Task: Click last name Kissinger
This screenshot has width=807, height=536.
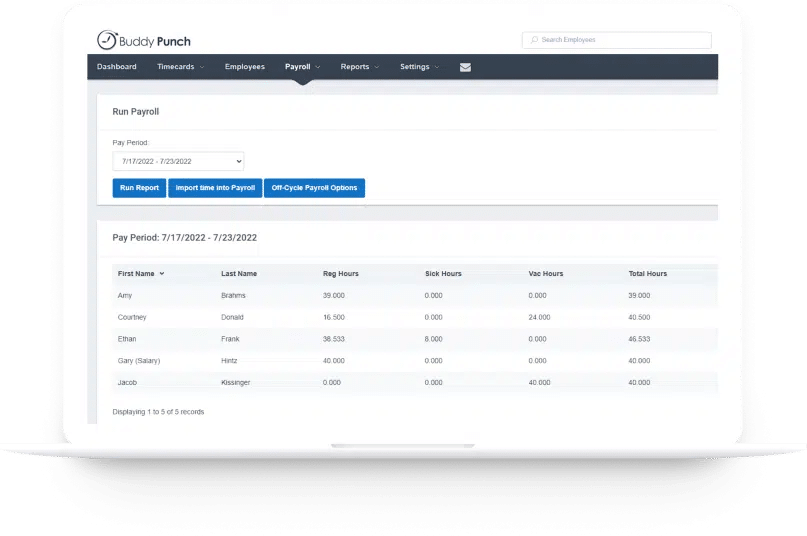Action: coord(235,383)
